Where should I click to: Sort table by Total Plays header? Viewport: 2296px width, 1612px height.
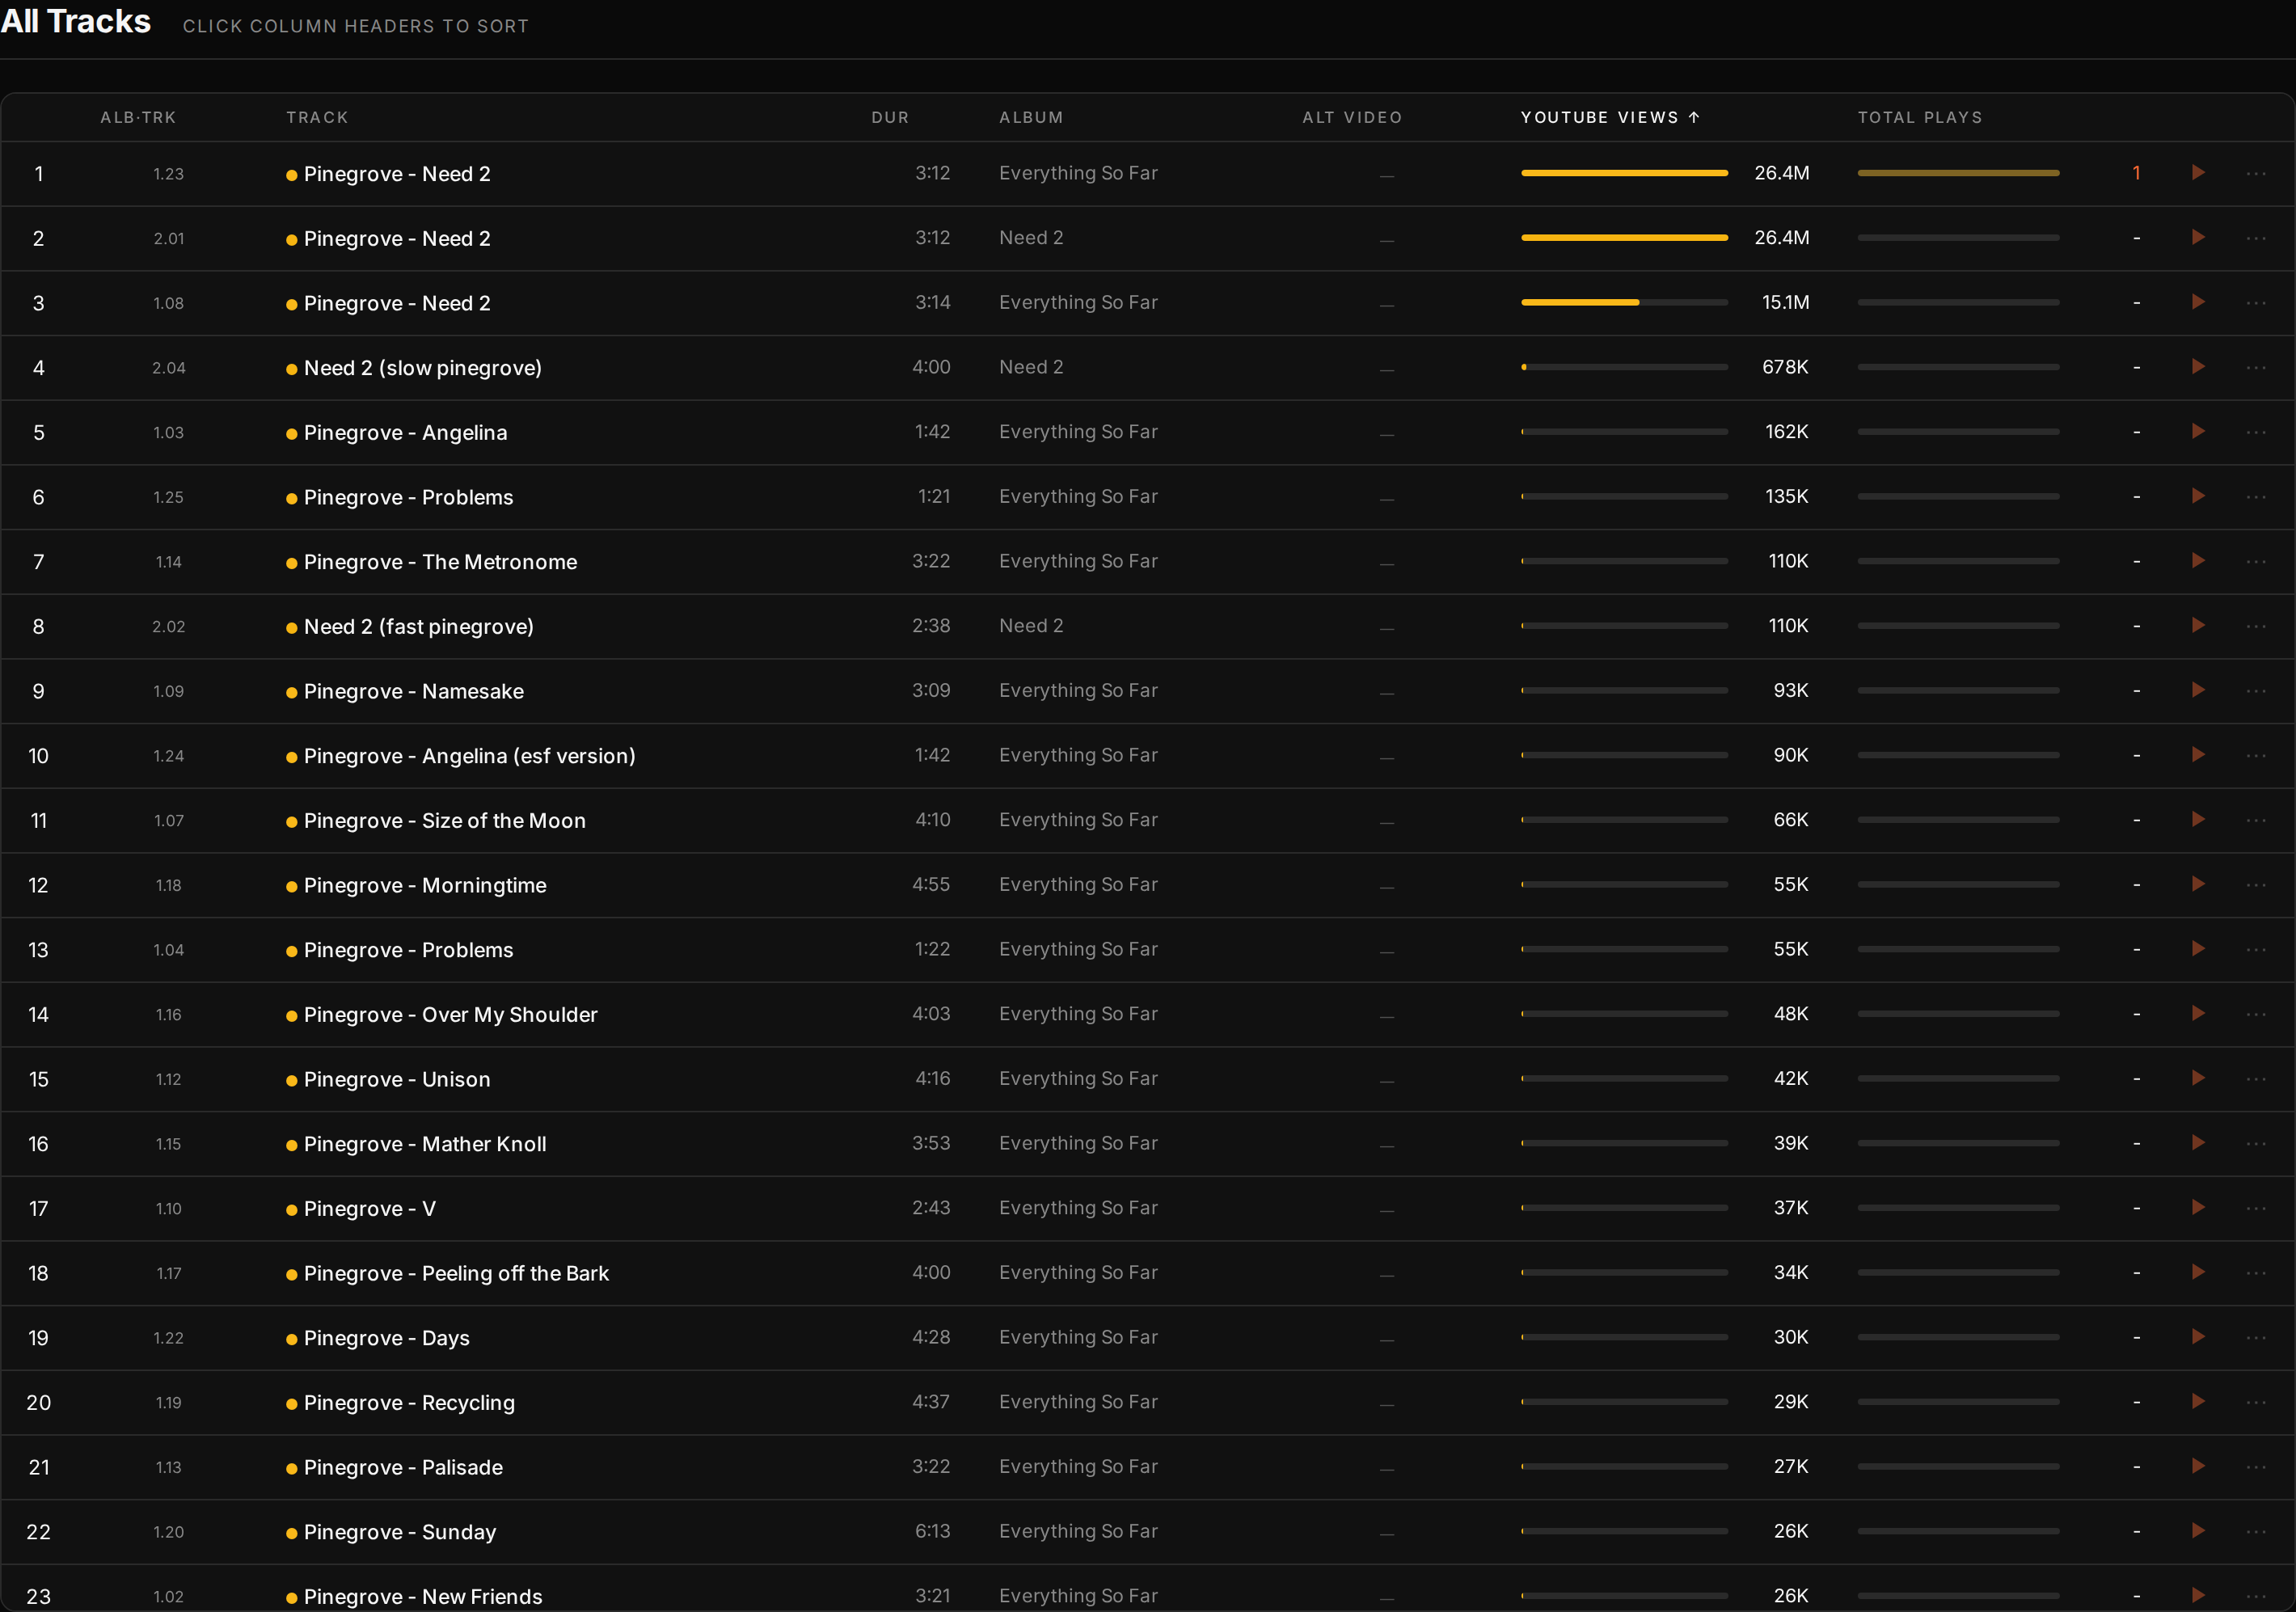[x=1920, y=117]
